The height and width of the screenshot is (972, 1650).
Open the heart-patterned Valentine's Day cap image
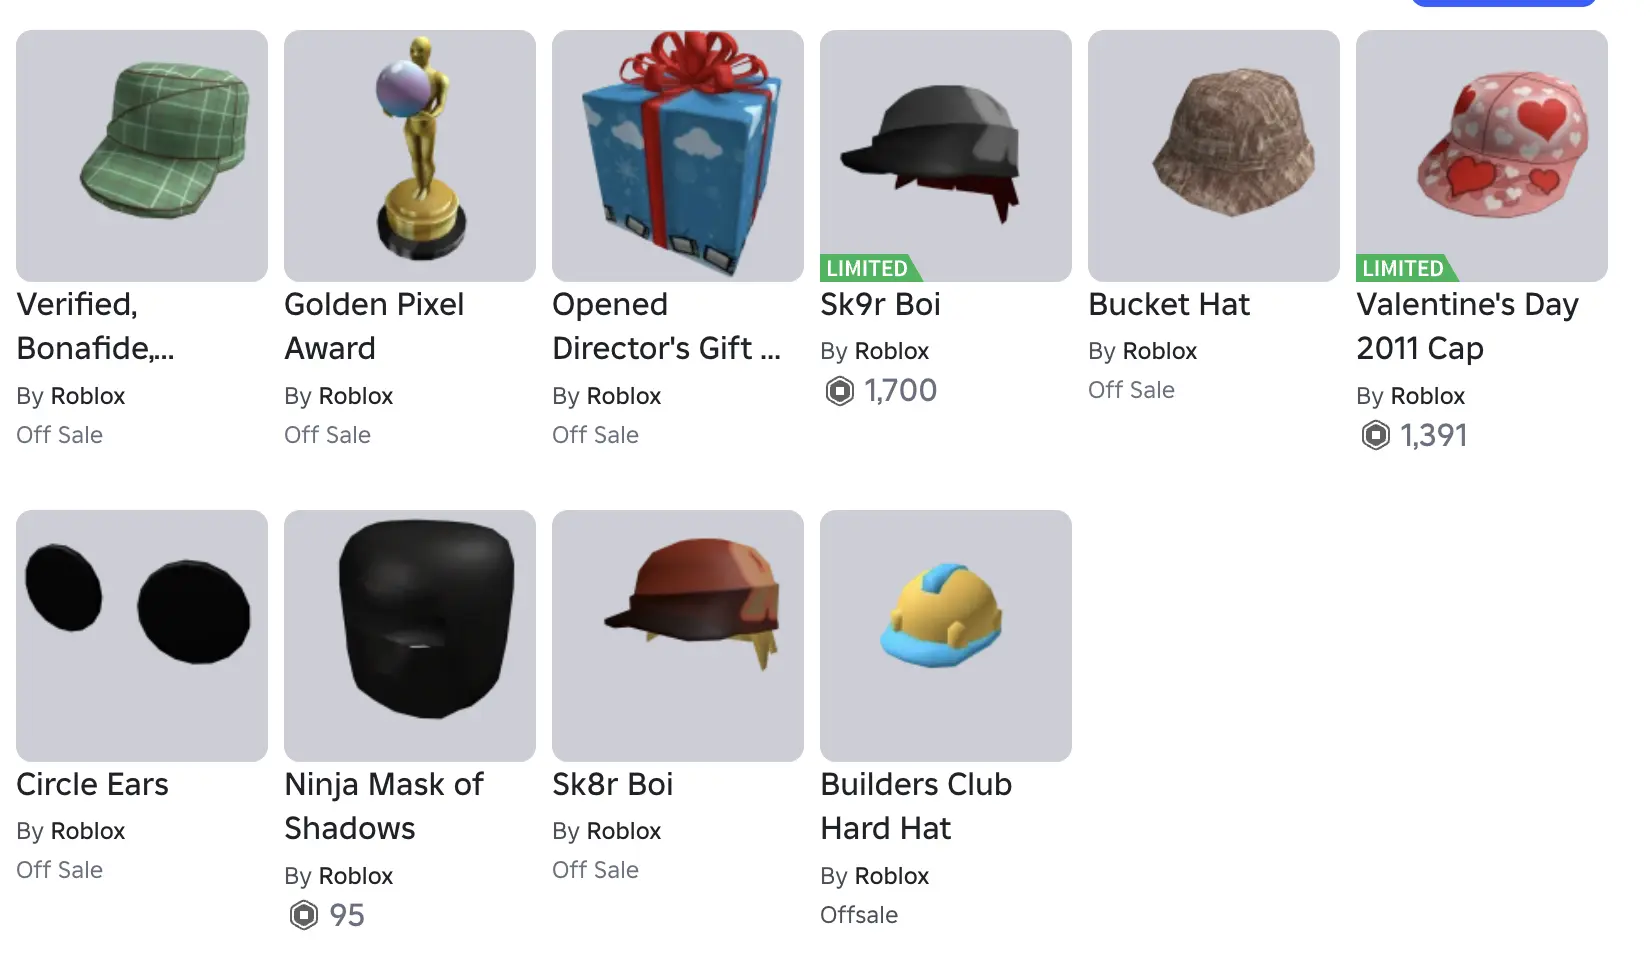click(x=1482, y=156)
